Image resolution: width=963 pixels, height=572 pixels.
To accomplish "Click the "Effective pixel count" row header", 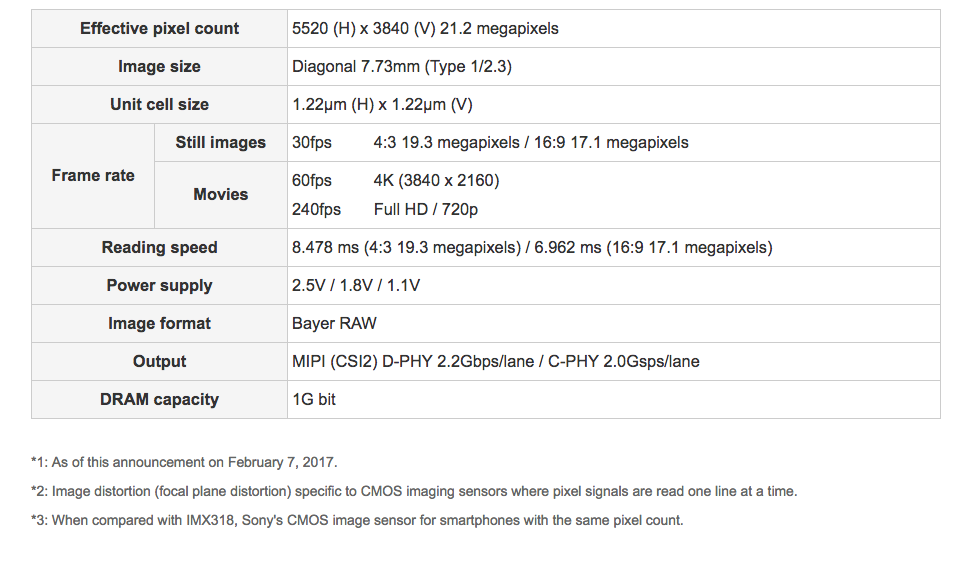I will (159, 28).
